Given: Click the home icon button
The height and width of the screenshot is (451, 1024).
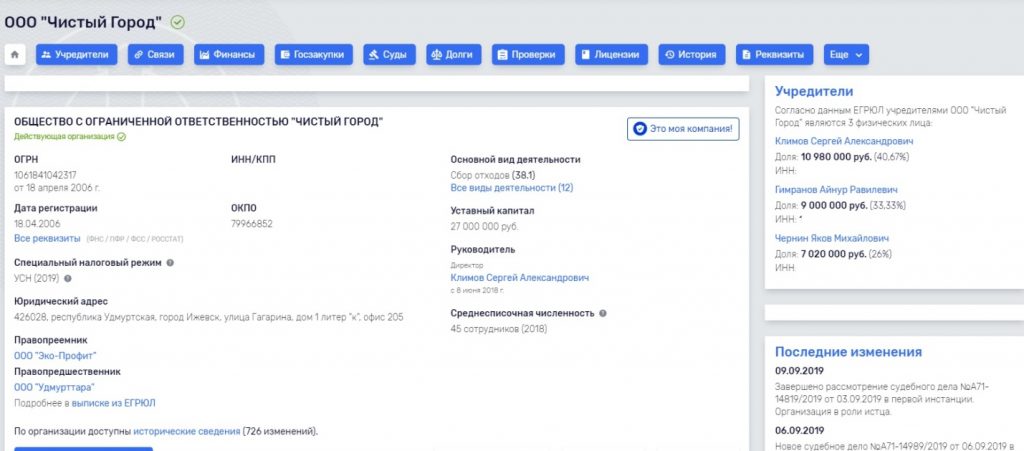Looking at the screenshot, I should [16, 55].
